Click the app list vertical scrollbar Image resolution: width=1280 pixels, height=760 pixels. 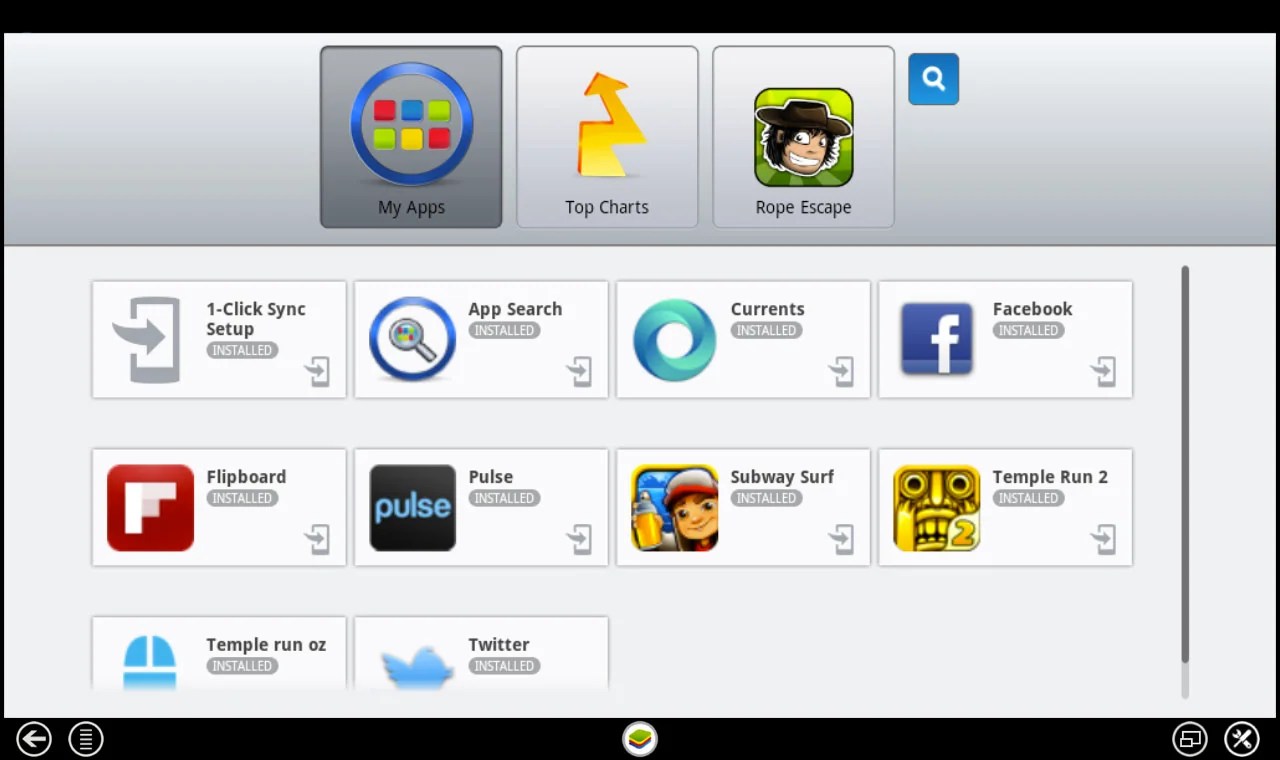click(1185, 482)
